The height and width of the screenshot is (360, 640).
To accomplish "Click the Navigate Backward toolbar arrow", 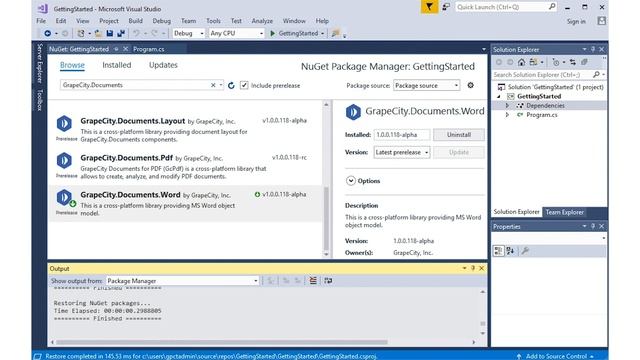I will (48, 33).
